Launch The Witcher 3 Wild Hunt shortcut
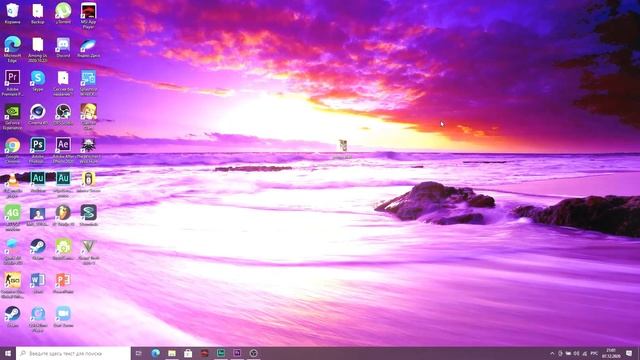Viewport: 640px width, 360px height. pos(88,146)
